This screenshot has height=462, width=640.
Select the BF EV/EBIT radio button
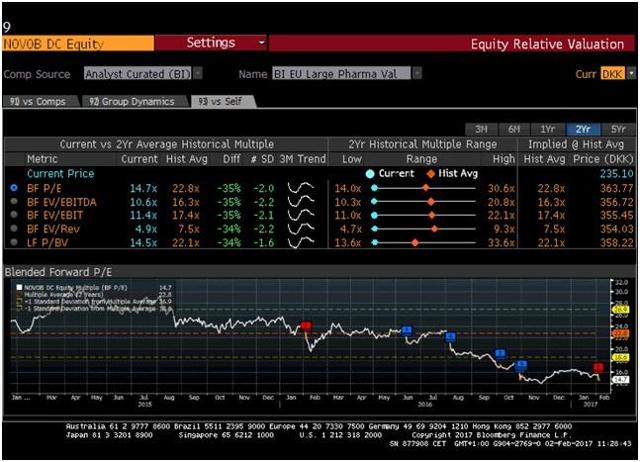point(14,215)
